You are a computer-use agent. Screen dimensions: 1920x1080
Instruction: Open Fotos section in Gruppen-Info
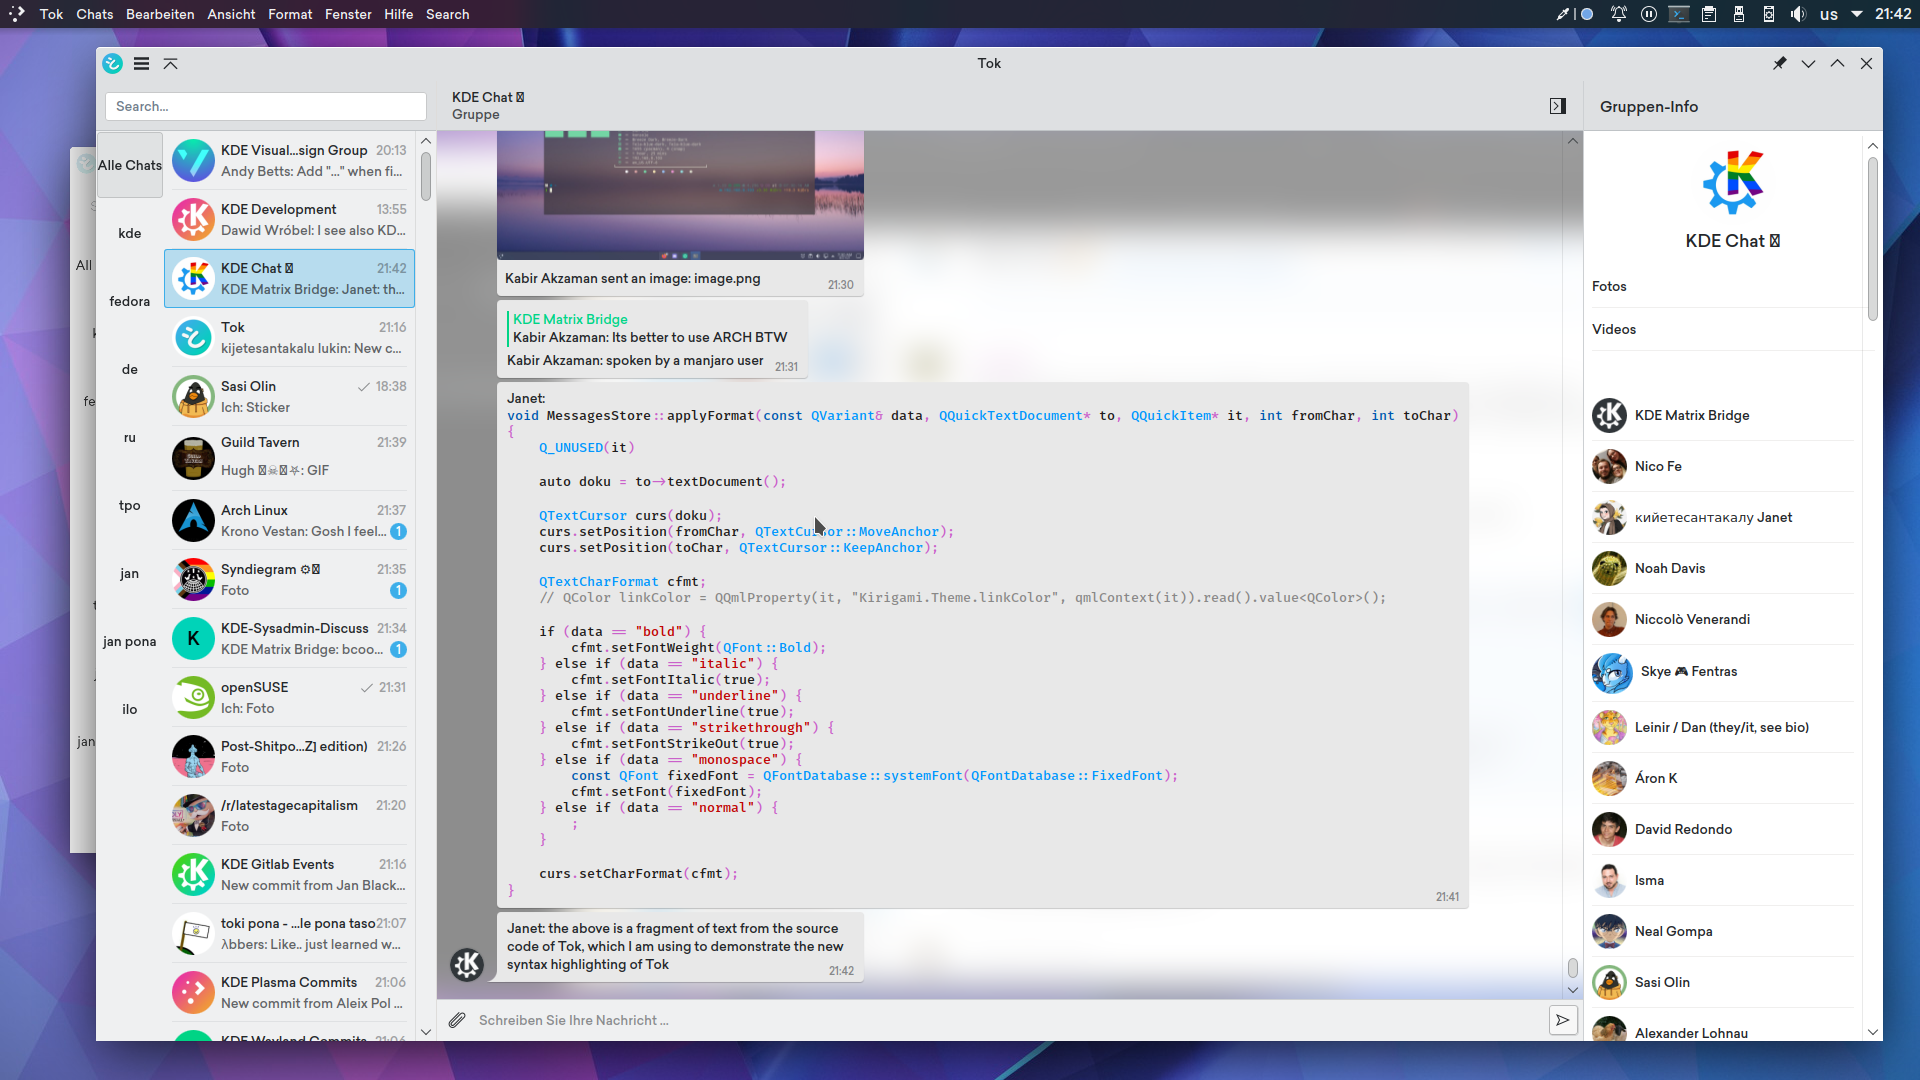coord(1724,286)
